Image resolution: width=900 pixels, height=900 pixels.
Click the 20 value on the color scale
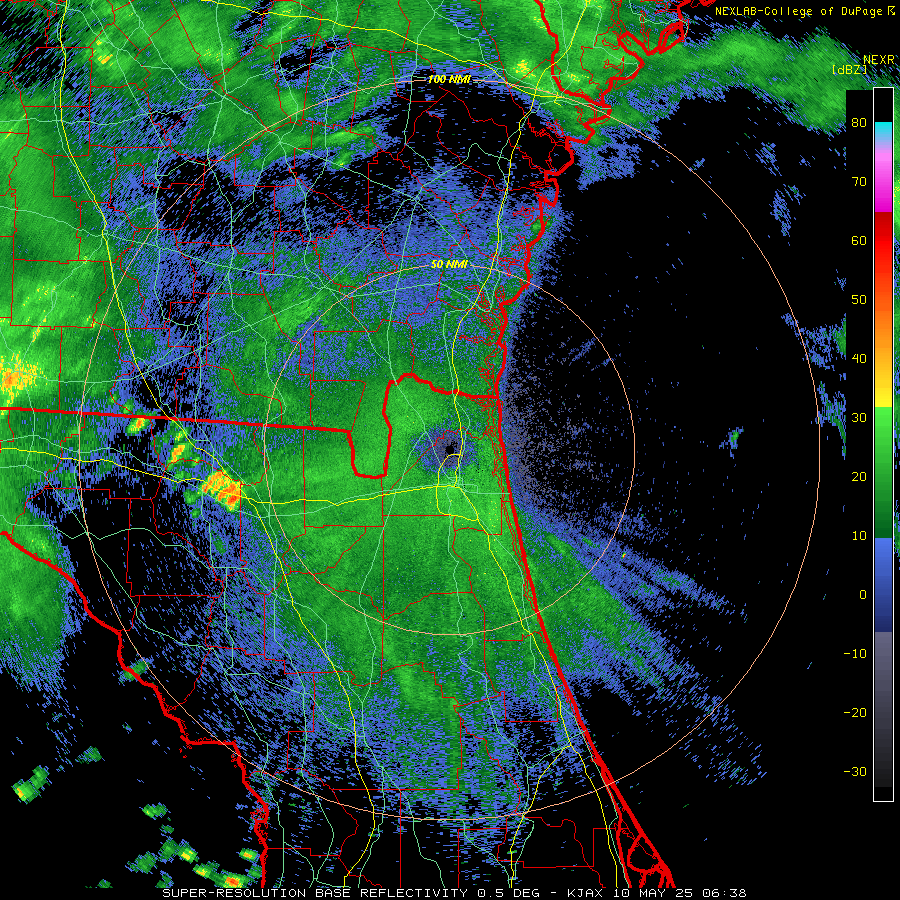click(x=859, y=476)
